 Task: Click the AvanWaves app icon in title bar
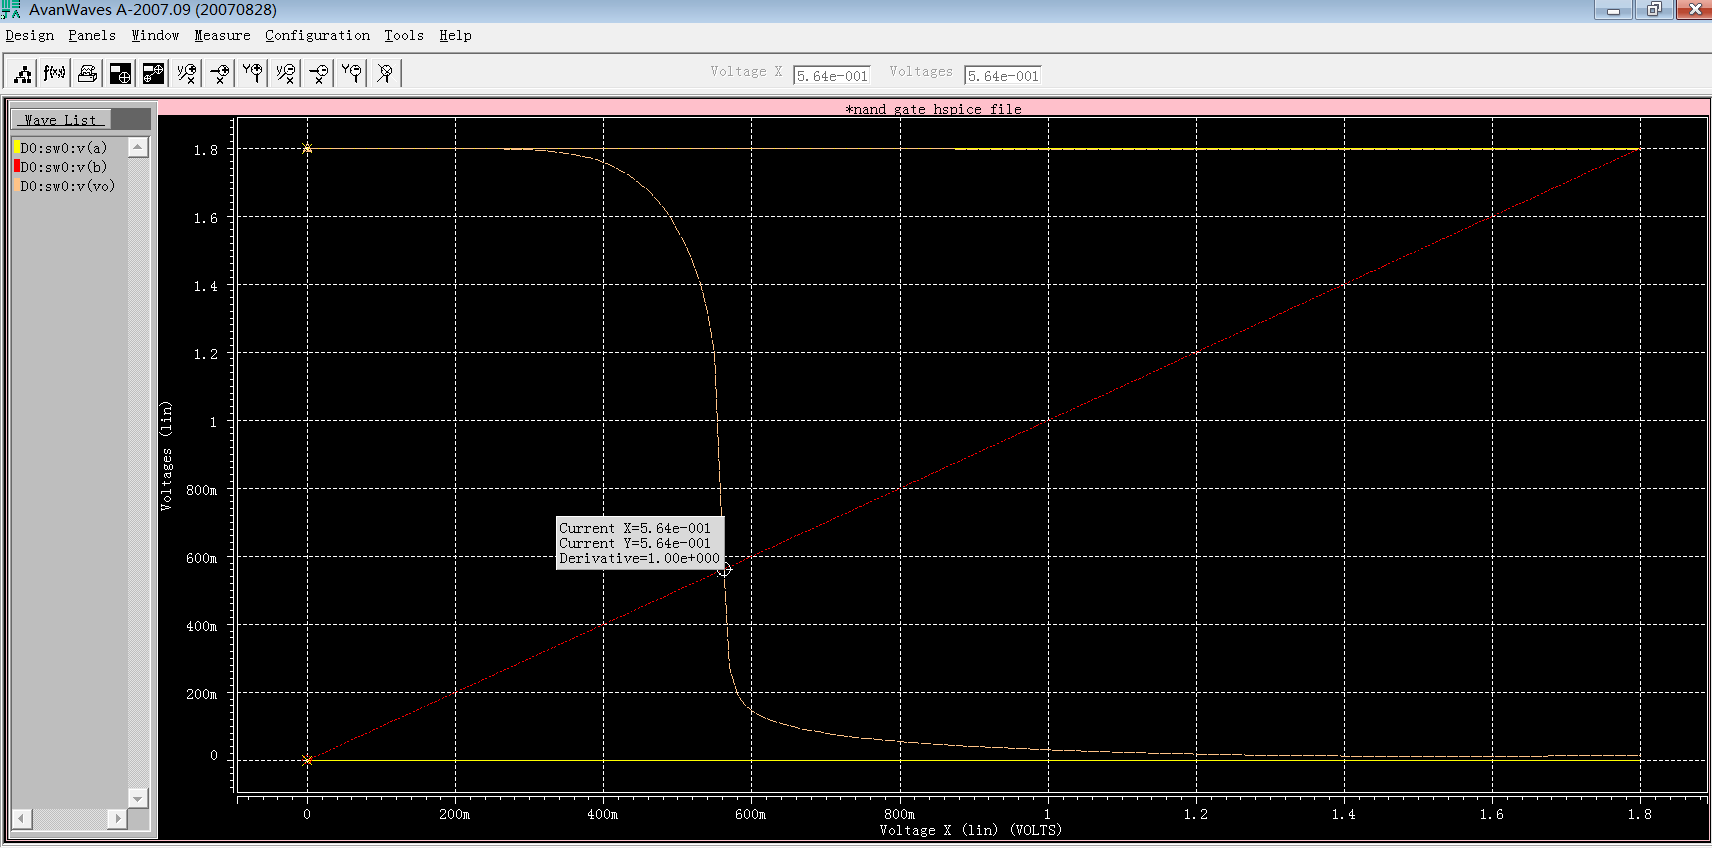pos(11,10)
